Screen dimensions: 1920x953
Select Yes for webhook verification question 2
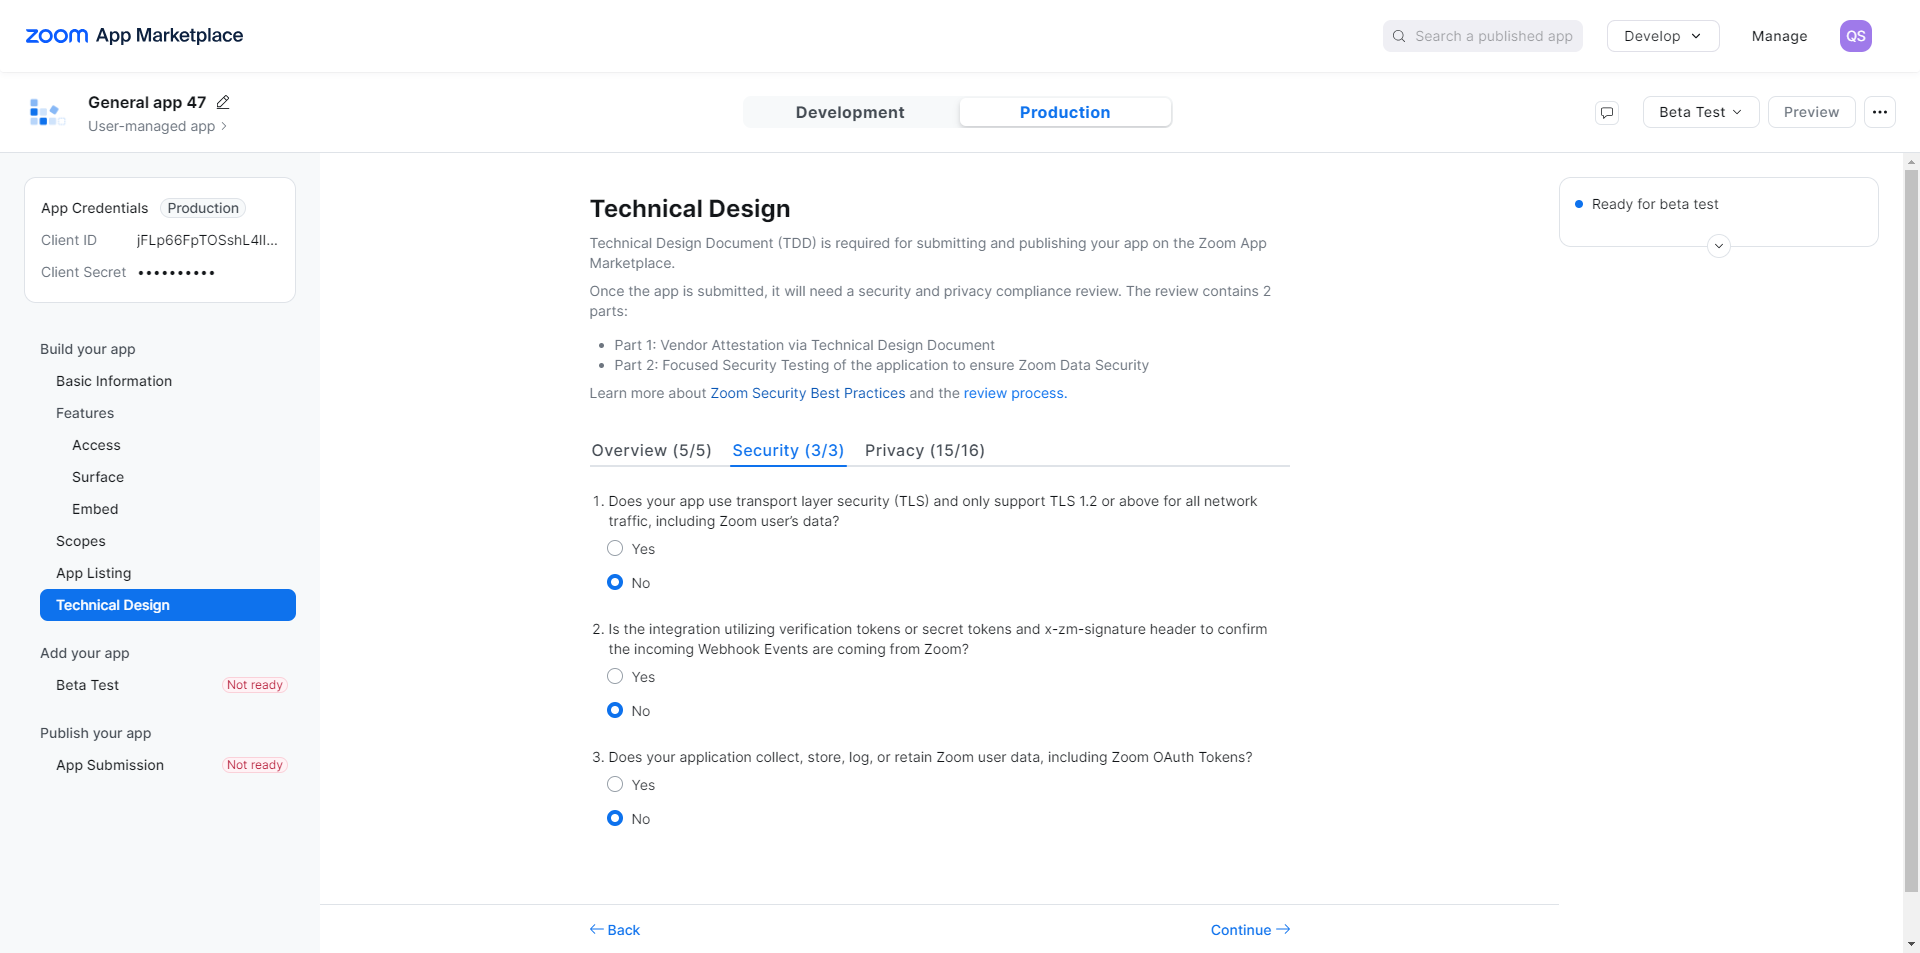tap(615, 677)
